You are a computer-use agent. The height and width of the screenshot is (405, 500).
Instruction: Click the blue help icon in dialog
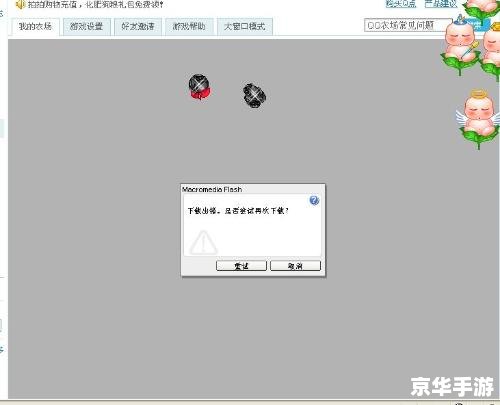(x=314, y=200)
